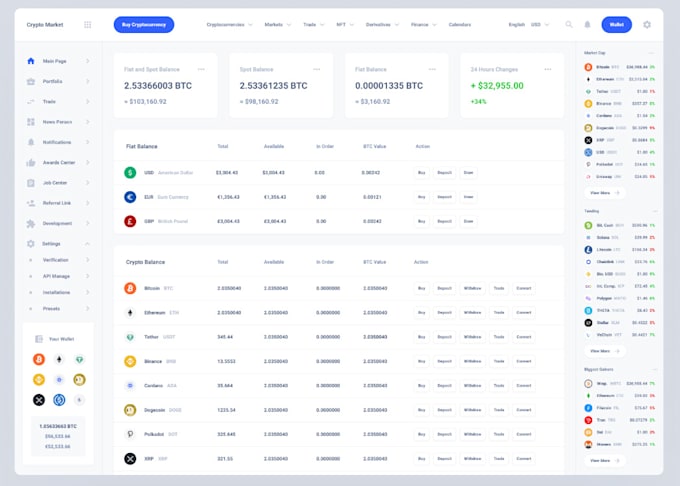Collapse the Market Cap panel dash
Screen dimensions: 680x486
click(651, 53)
